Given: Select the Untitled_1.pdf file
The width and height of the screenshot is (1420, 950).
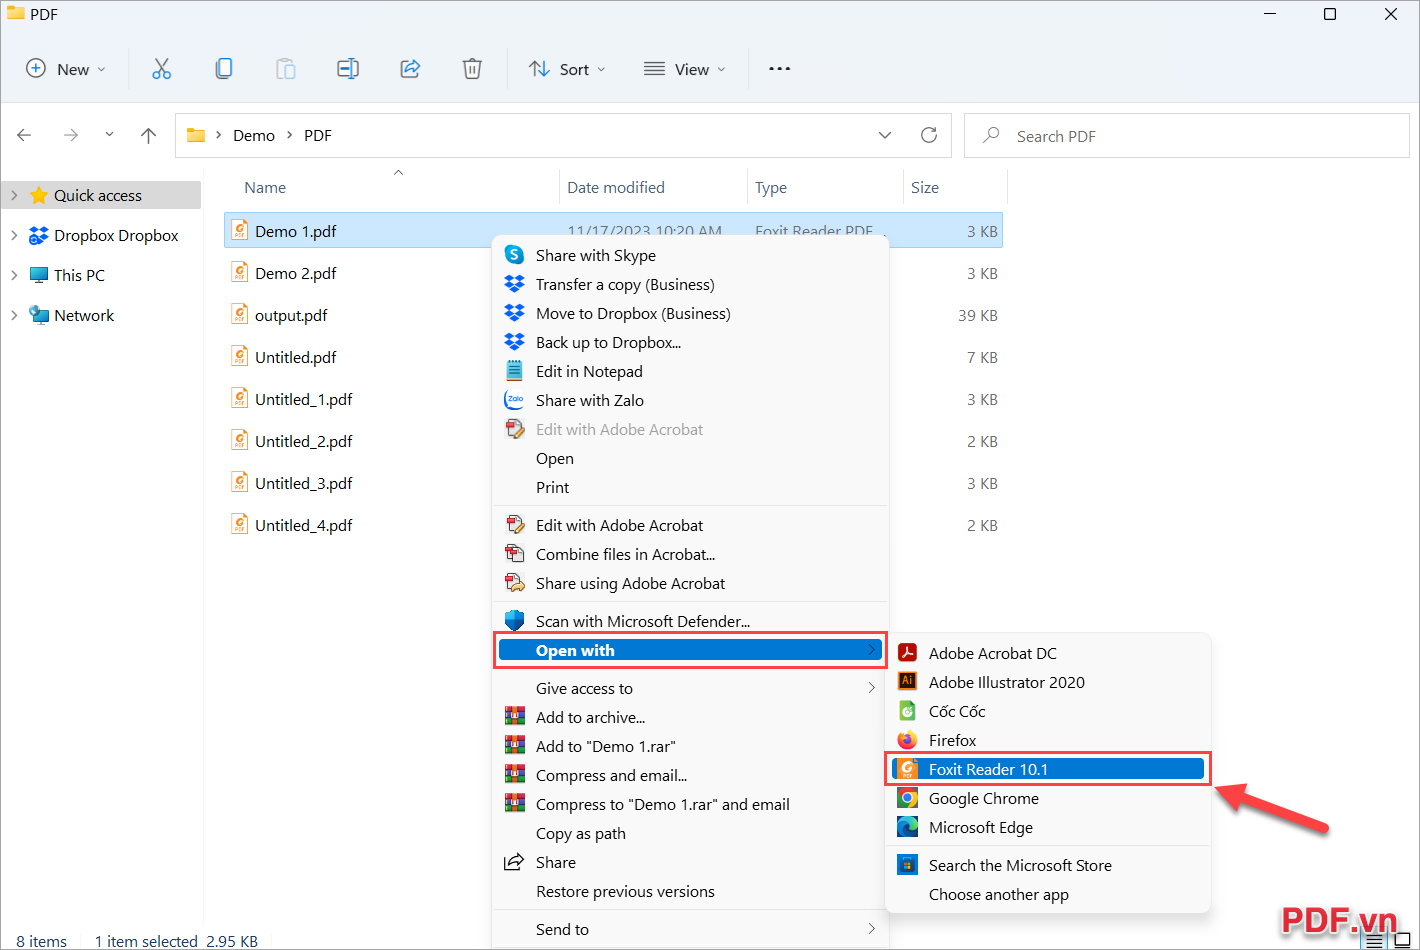Looking at the screenshot, I should [303, 399].
